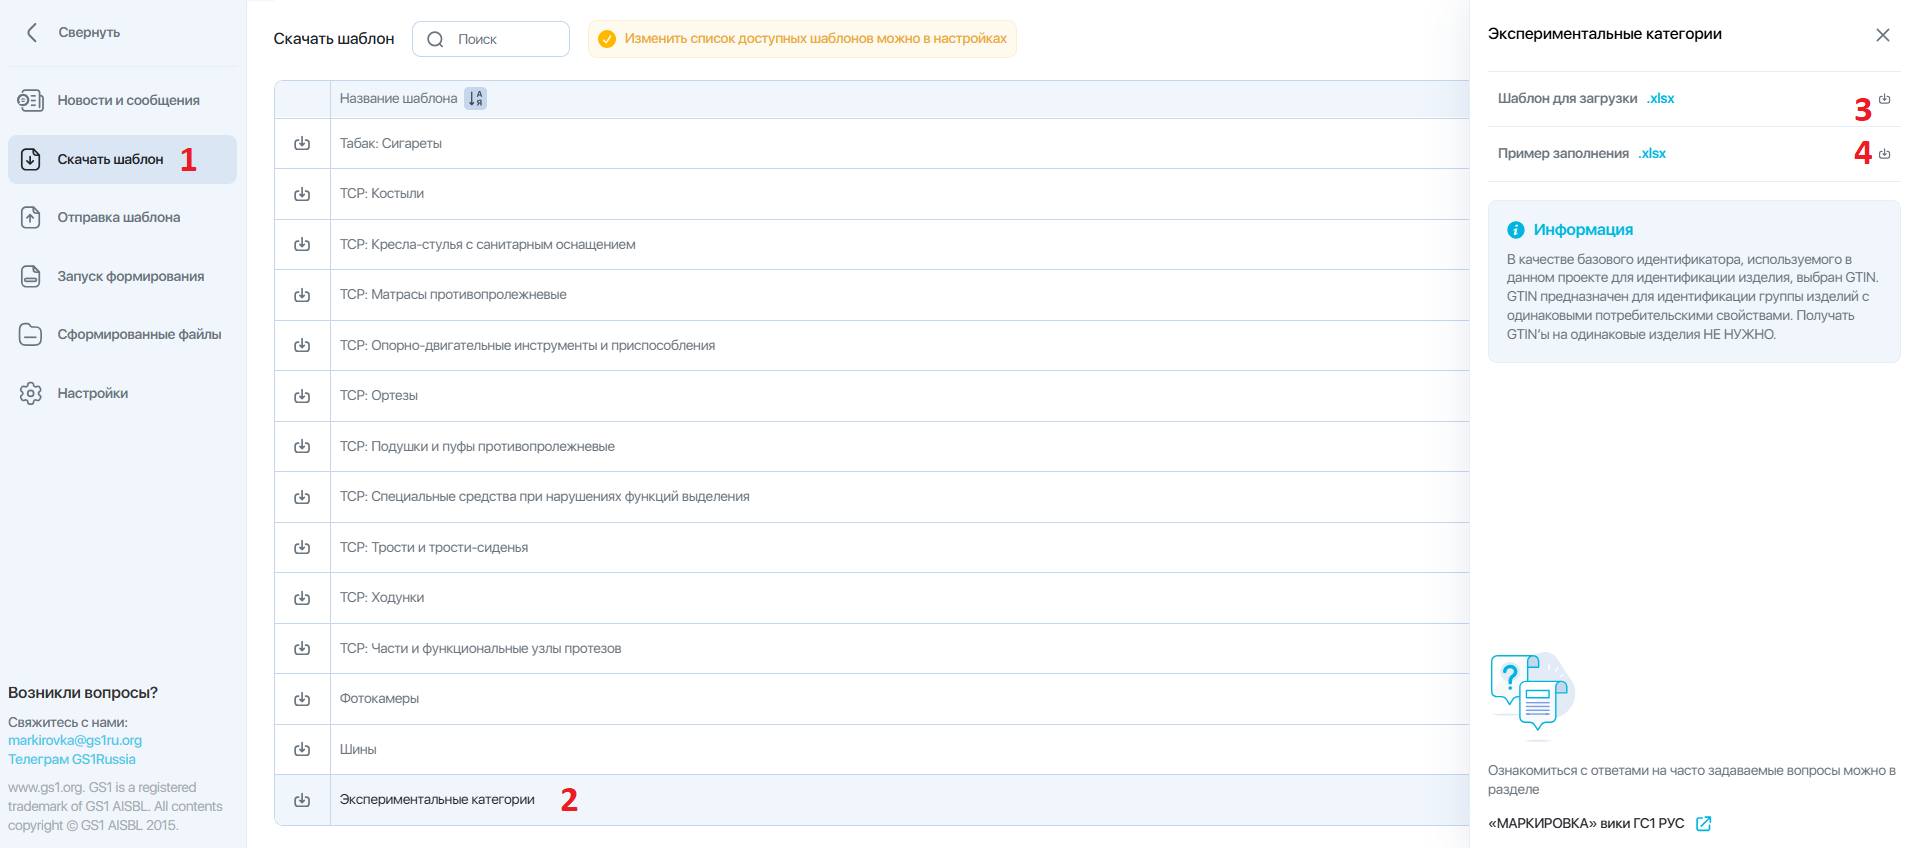Download Пример заполнения file icon

(x=1884, y=154)
